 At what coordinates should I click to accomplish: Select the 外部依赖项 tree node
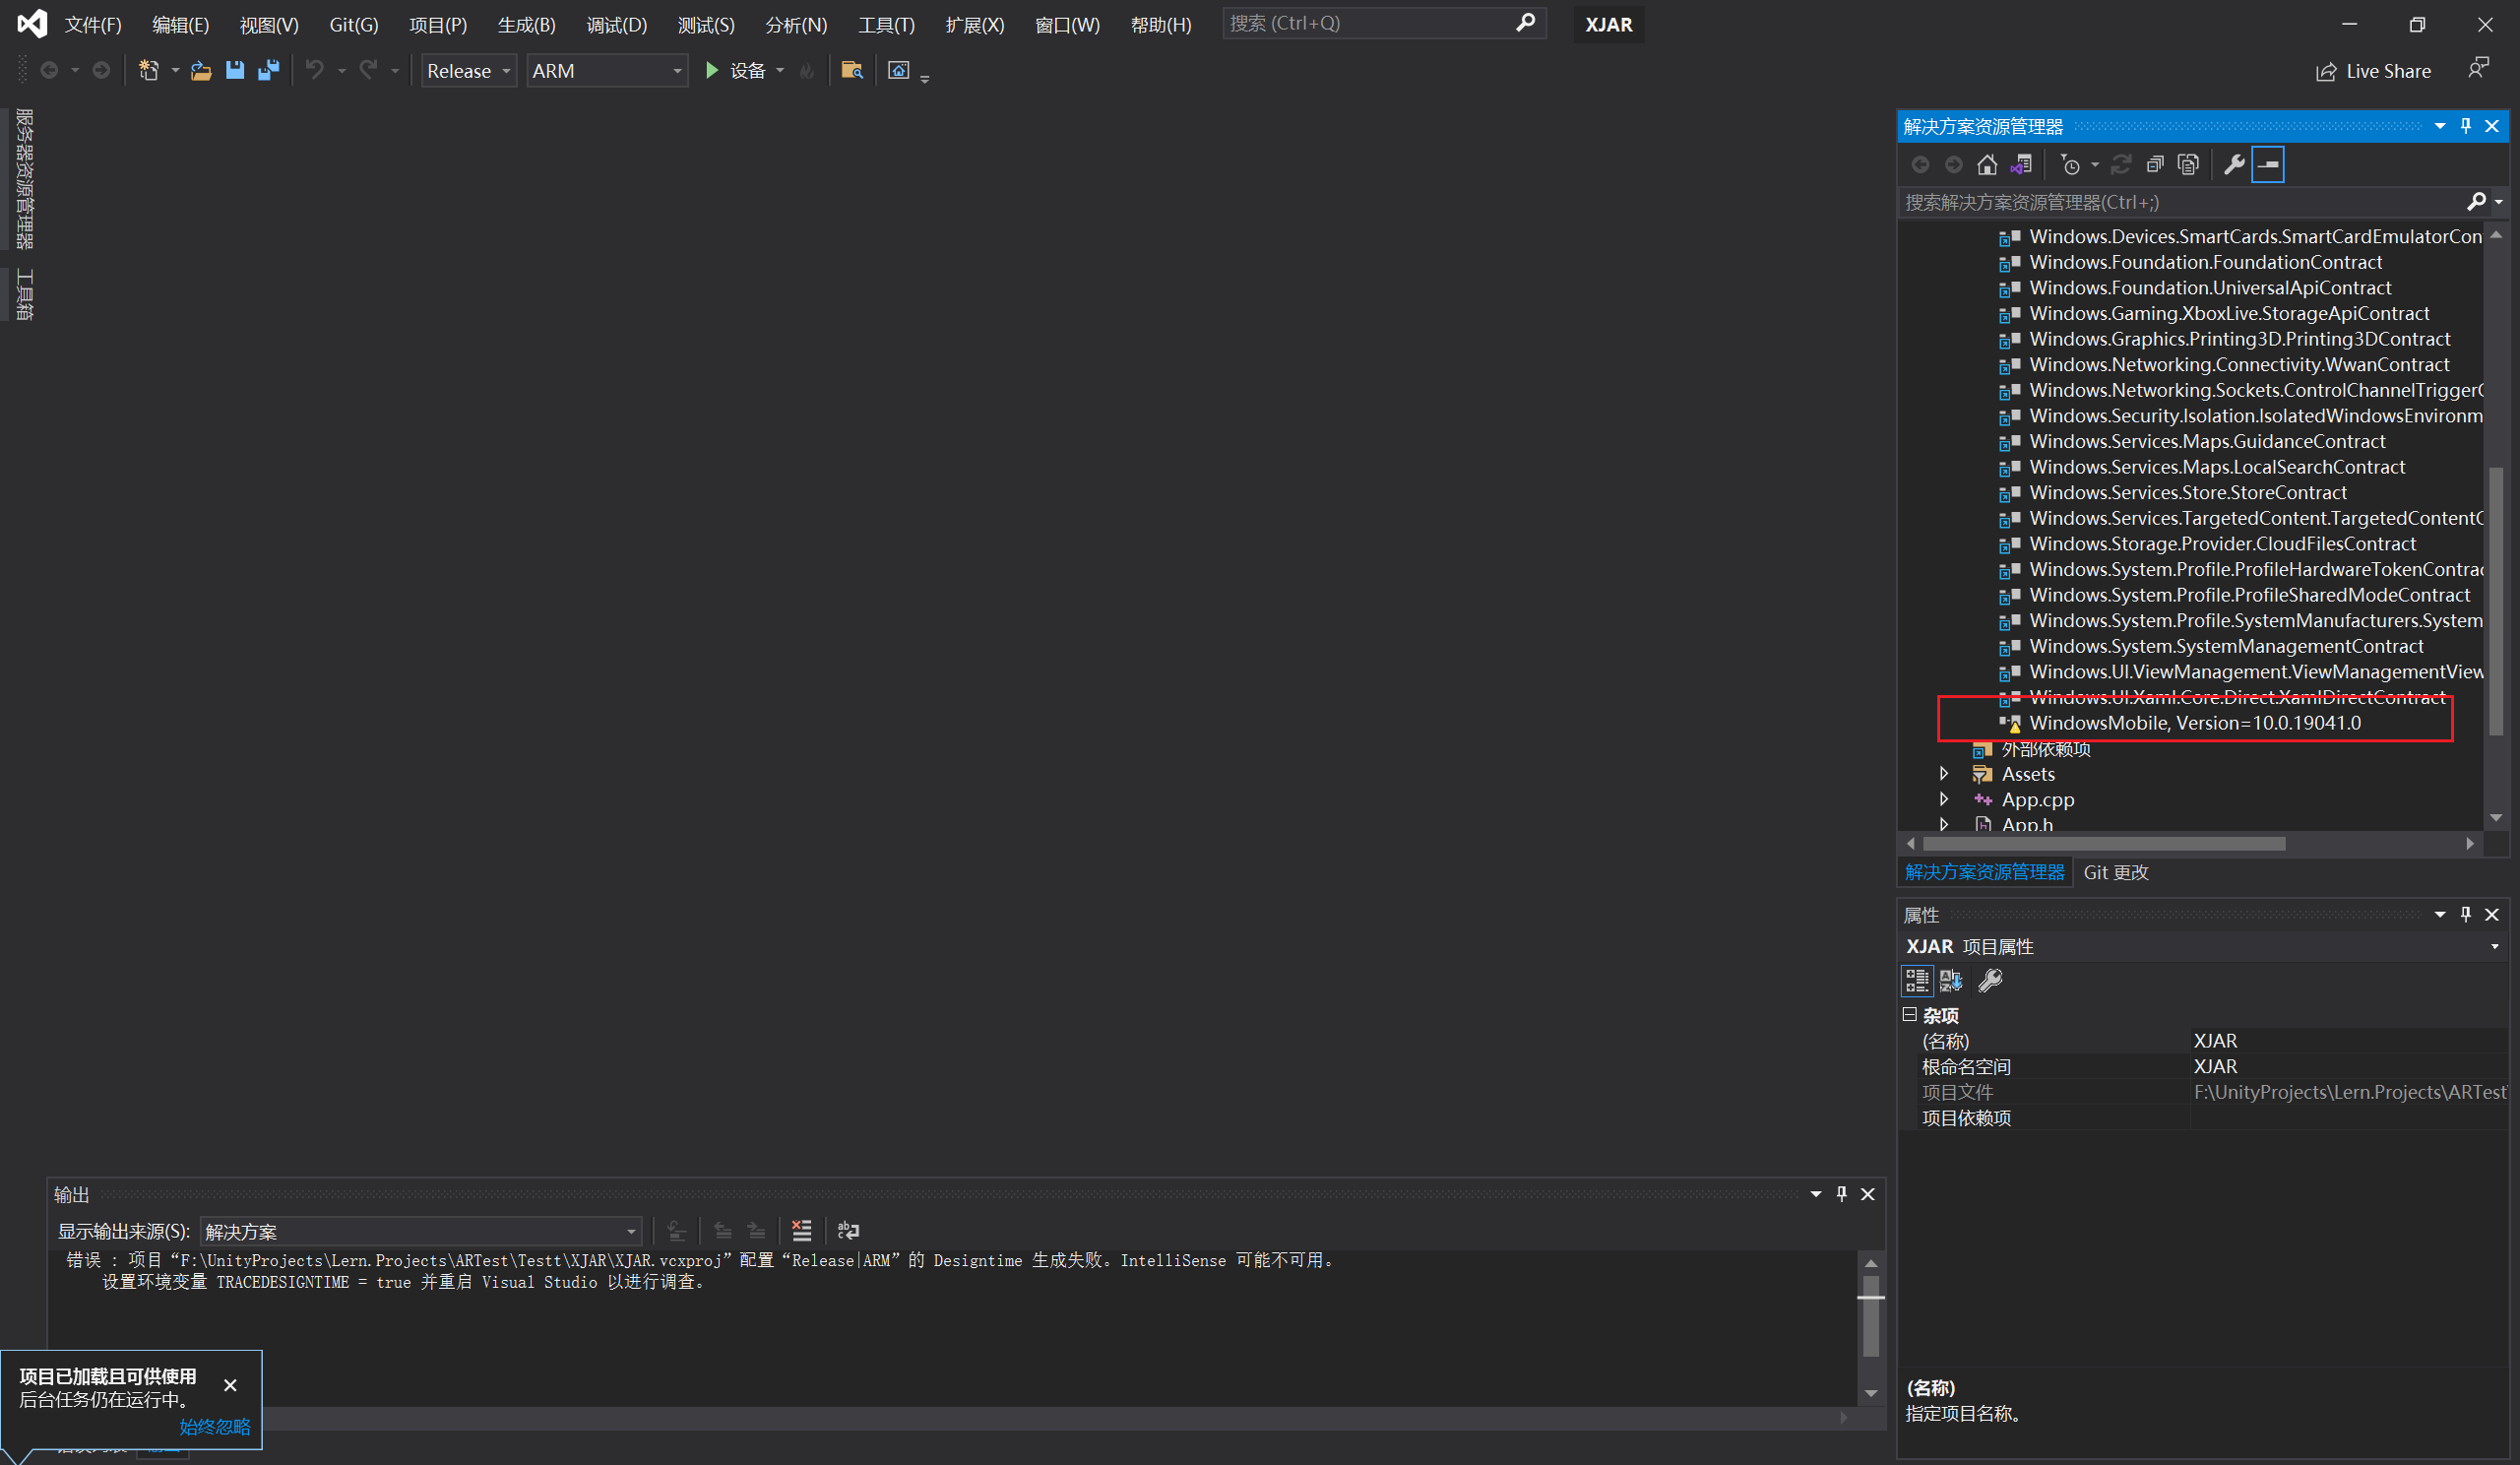pos(2045,748)
